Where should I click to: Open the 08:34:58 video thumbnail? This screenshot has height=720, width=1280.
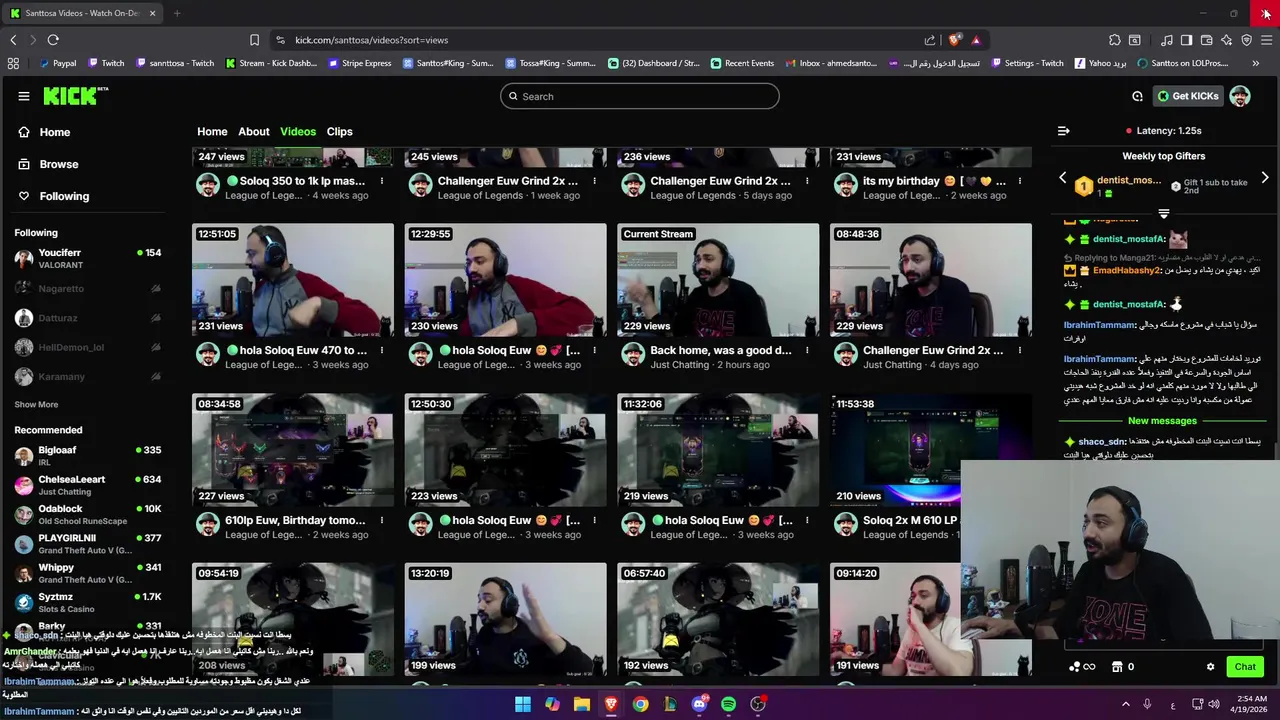pyautogui.click(x=293, y=450)
